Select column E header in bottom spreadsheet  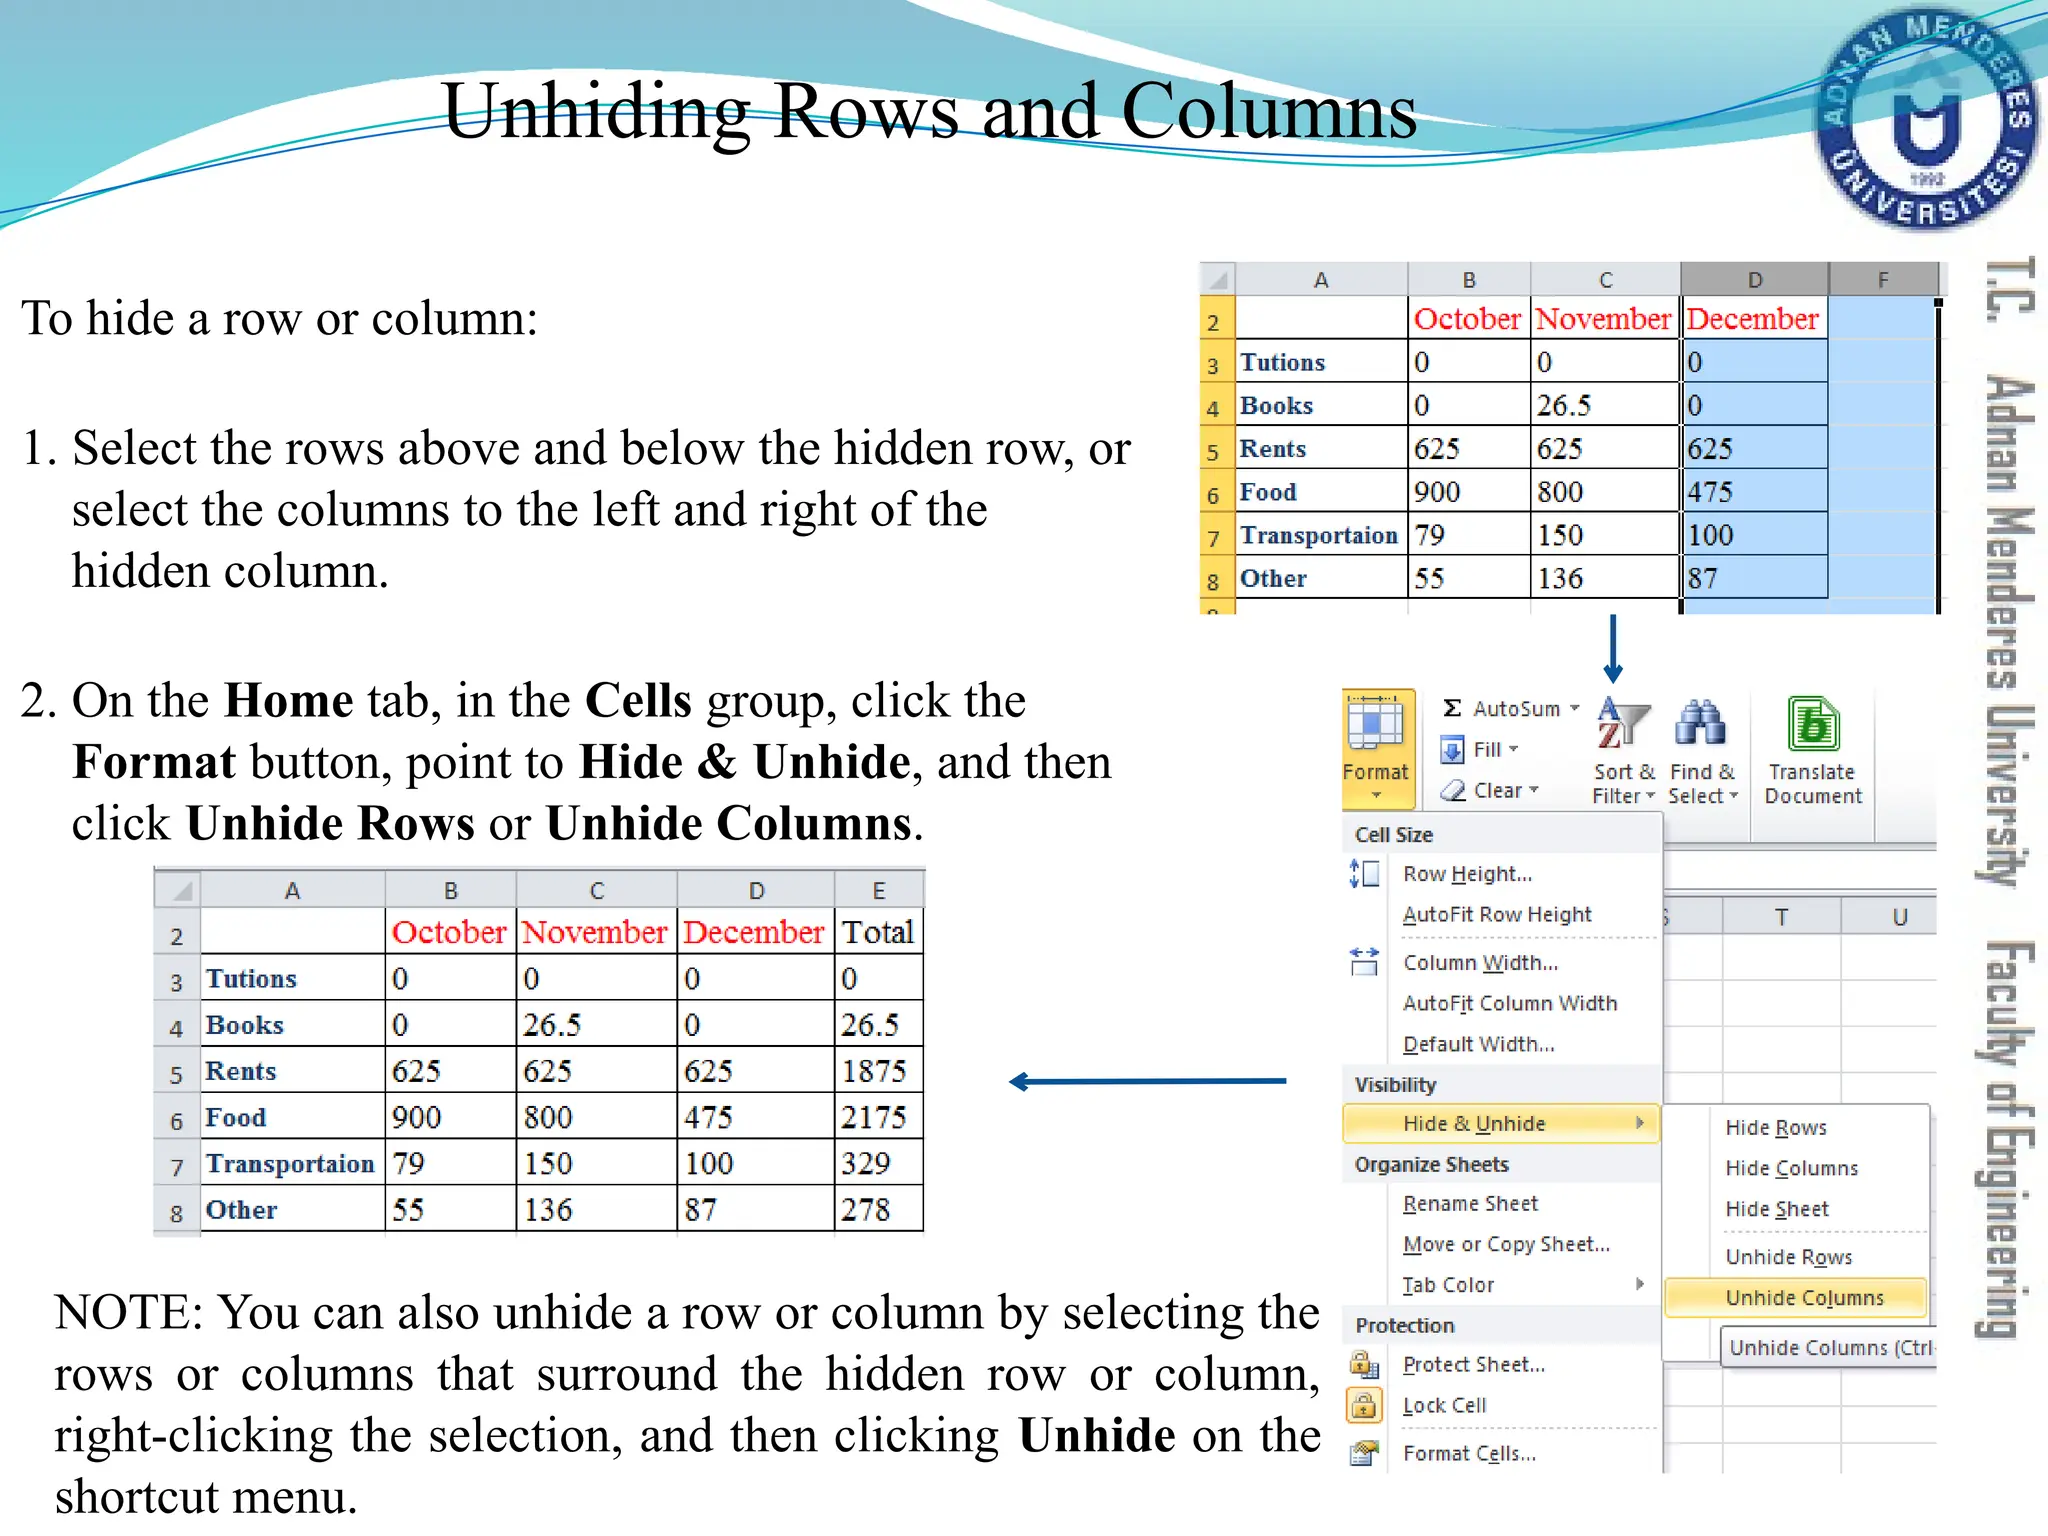coord(879,890)
